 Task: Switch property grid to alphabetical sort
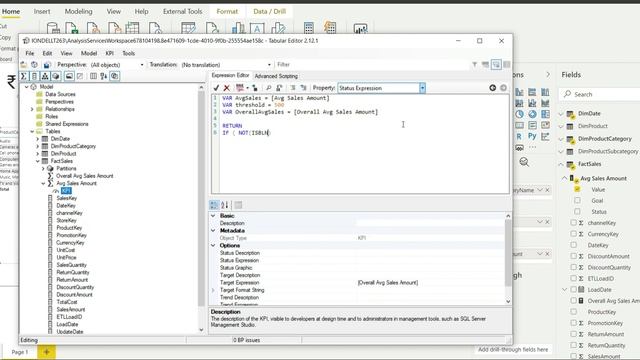click(x=225, y=205)
